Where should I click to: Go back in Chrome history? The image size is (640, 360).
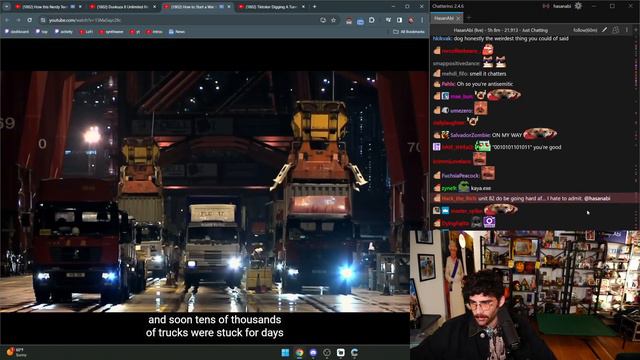[x=7, y=20]
